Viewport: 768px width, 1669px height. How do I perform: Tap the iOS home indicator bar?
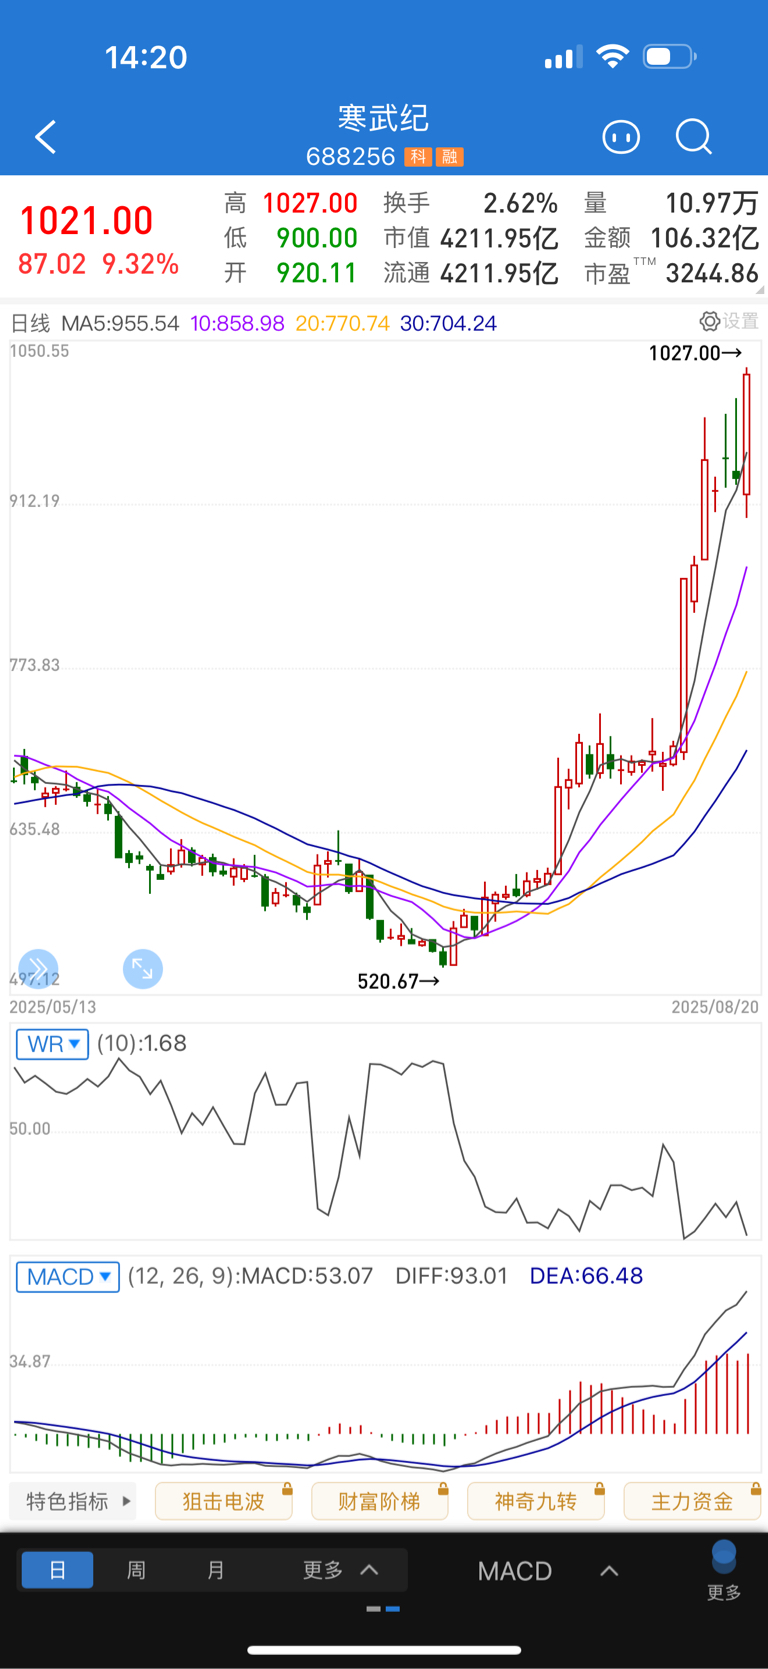click(384, 1650)
